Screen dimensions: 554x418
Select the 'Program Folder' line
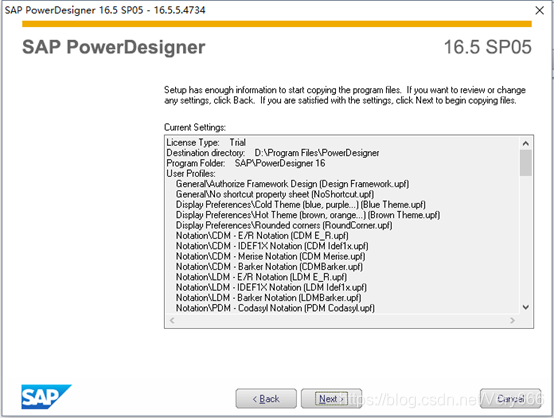click(246, 163)
